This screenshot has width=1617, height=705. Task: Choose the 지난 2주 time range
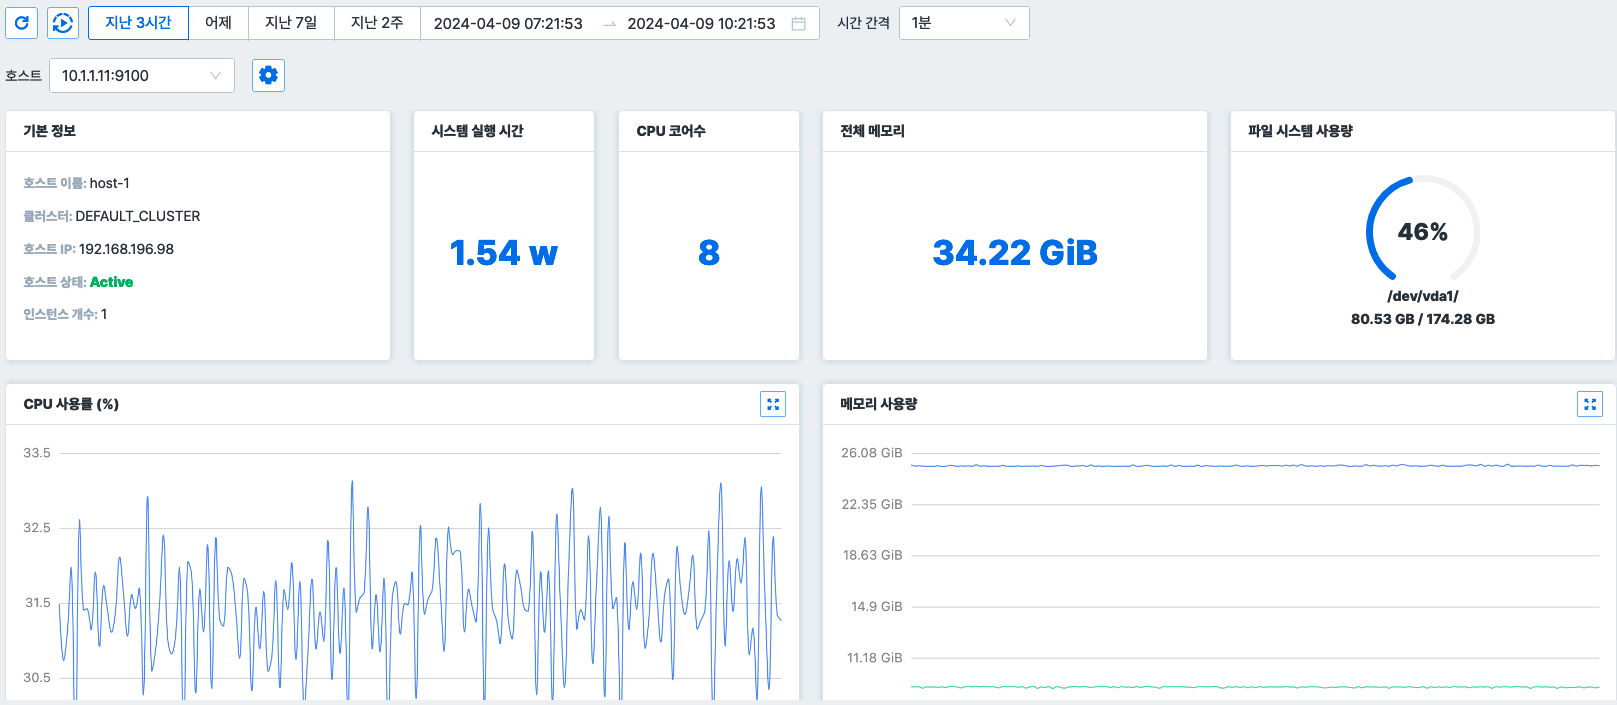pyautogui.click(x=377, y=23)
